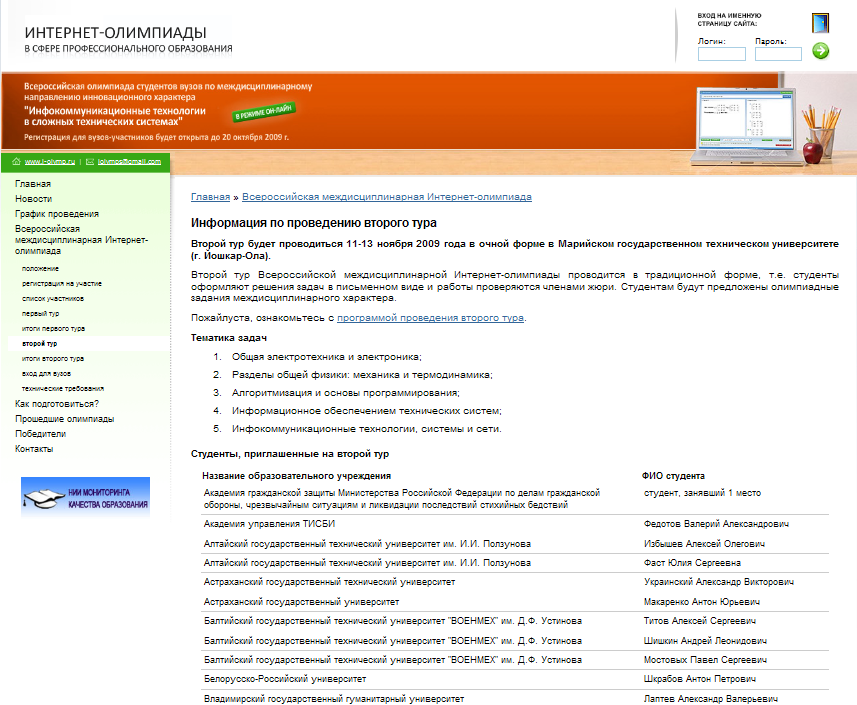Click the heading Информация по проведению второго тура
Viewport: 857px width, 705px height.
(x=314, y=223)
